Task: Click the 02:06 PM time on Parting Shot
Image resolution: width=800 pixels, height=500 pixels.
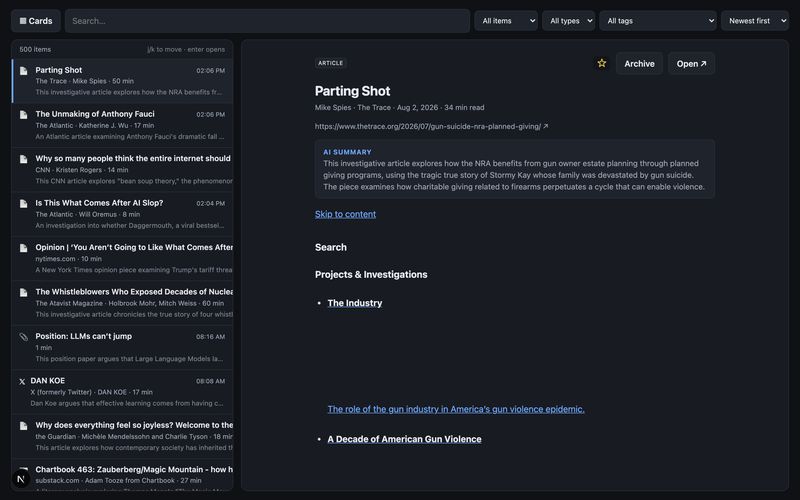Action: coord(211,70)
